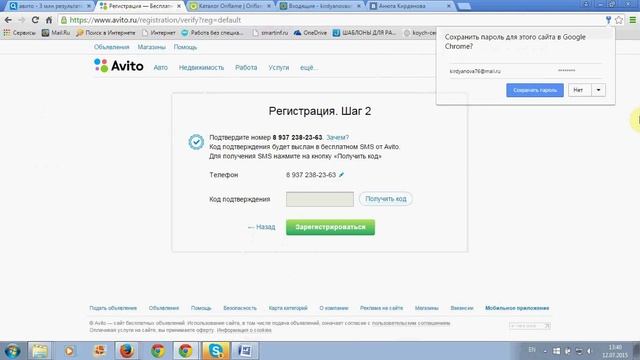Open Skype from the taskbar
640x360 pixels.
[215, 351]
